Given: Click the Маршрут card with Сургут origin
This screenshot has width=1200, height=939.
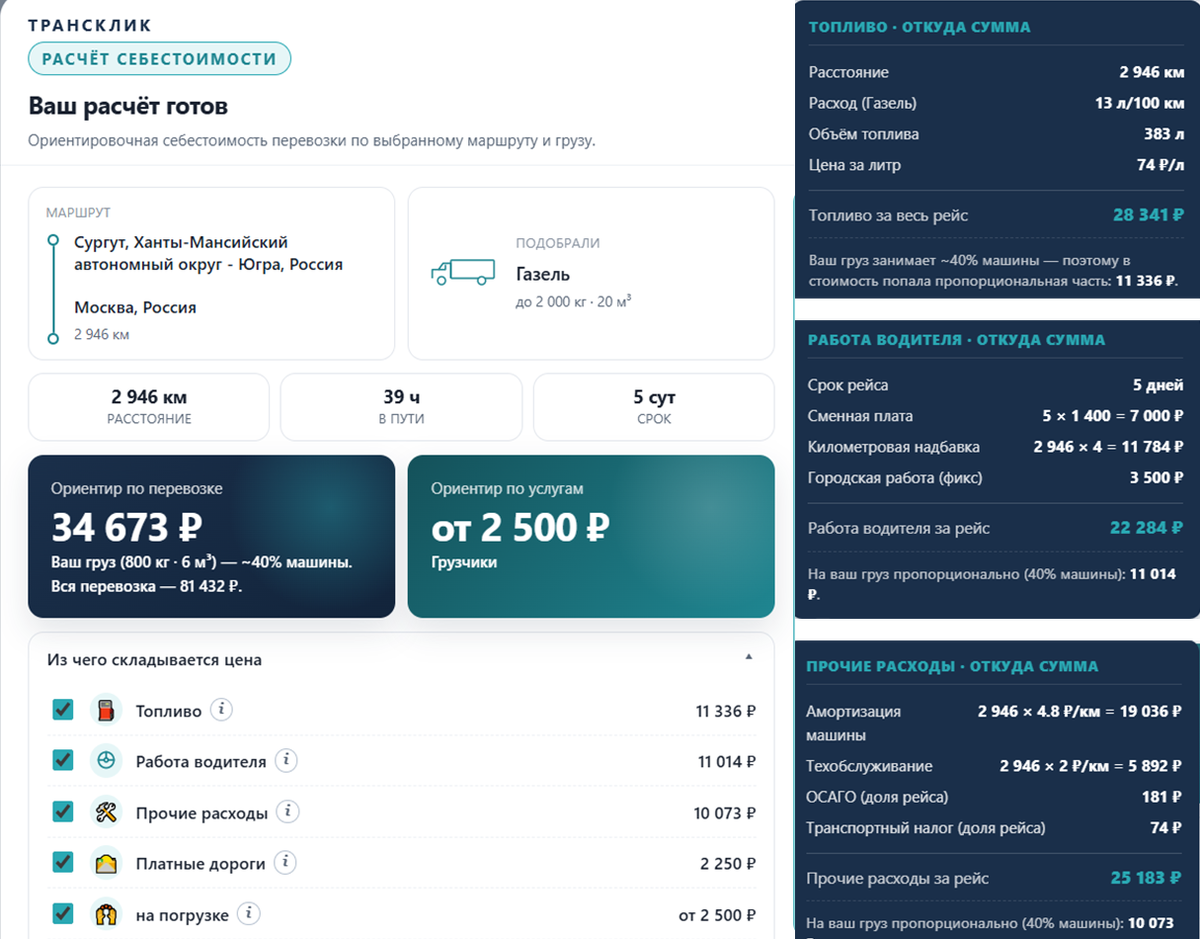Looking at the screenshot, I should pyautogui.click(x=211, y=273).
